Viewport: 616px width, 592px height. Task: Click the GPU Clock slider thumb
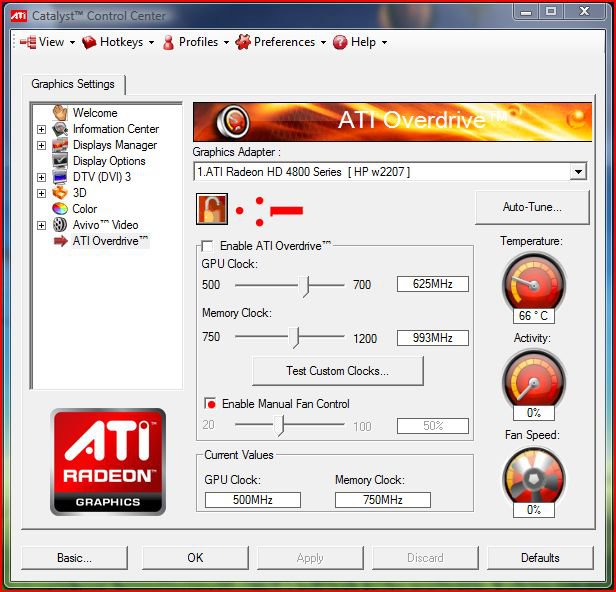point(305,286)
